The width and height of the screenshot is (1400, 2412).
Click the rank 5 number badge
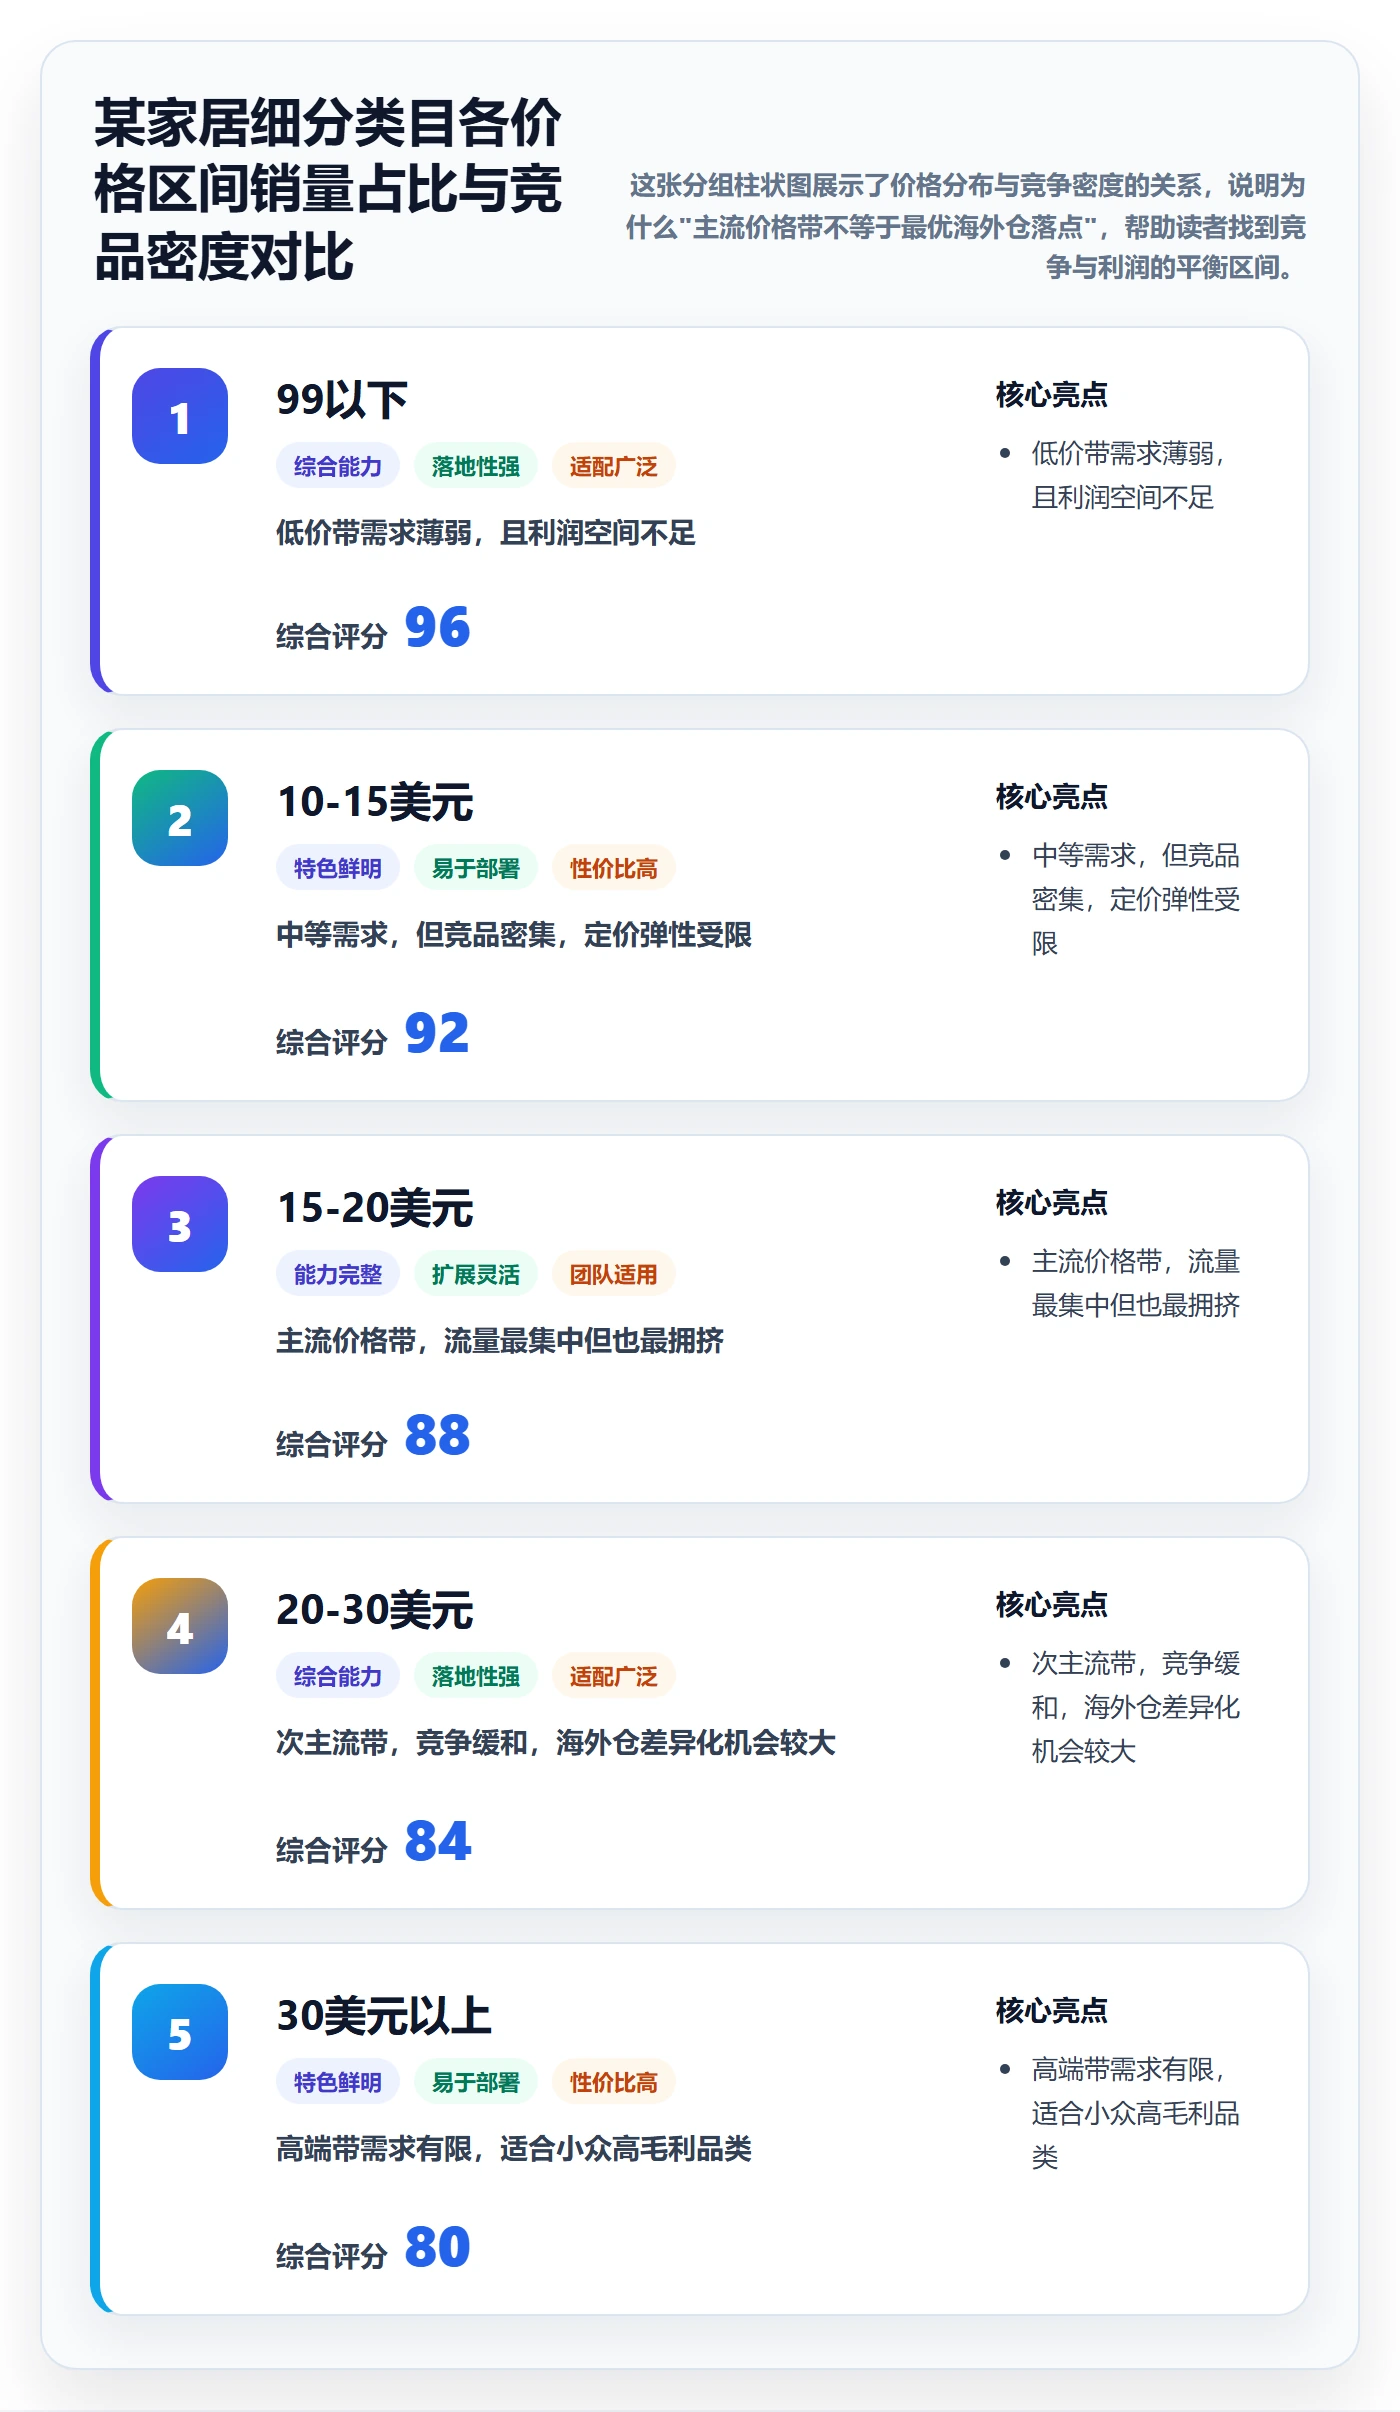click(x=180, y=2032)
